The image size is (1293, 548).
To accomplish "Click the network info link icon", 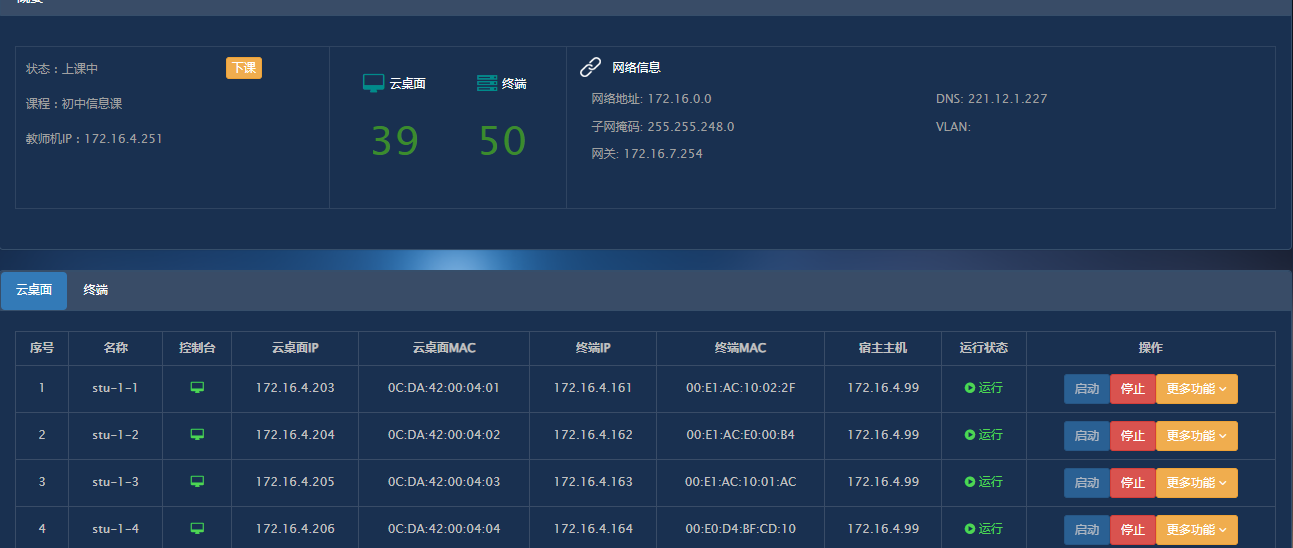I will tap(591, 67).
